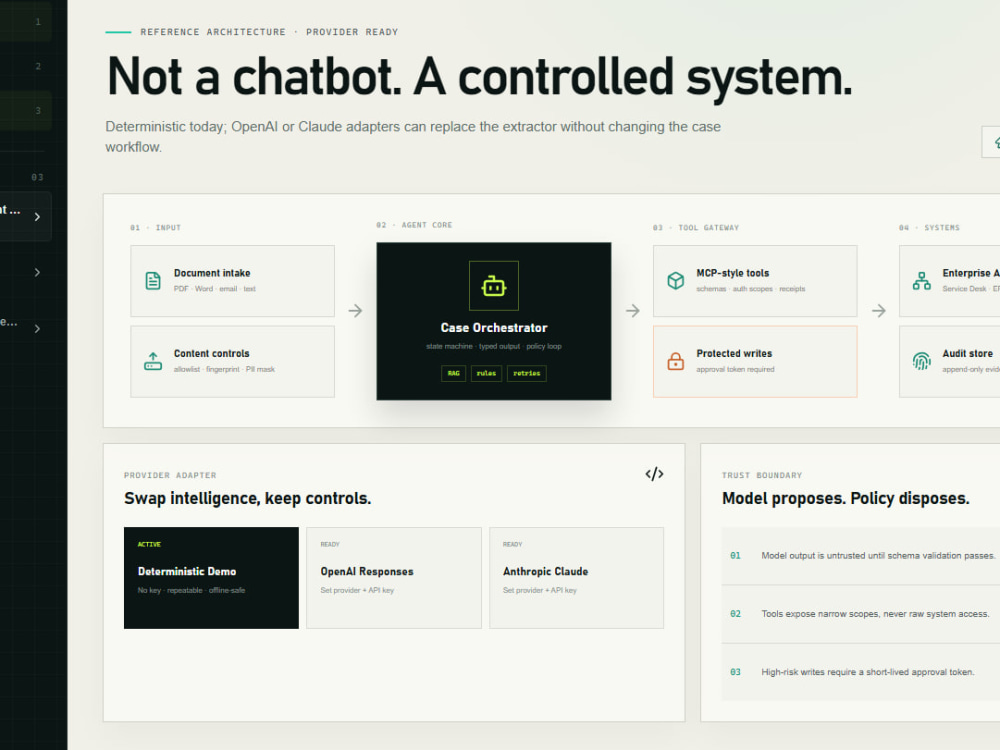The width and height of the screenshot is (1000, 750).
Task: Click the 'ACTIVE' status label
Action: click(149, 544)
